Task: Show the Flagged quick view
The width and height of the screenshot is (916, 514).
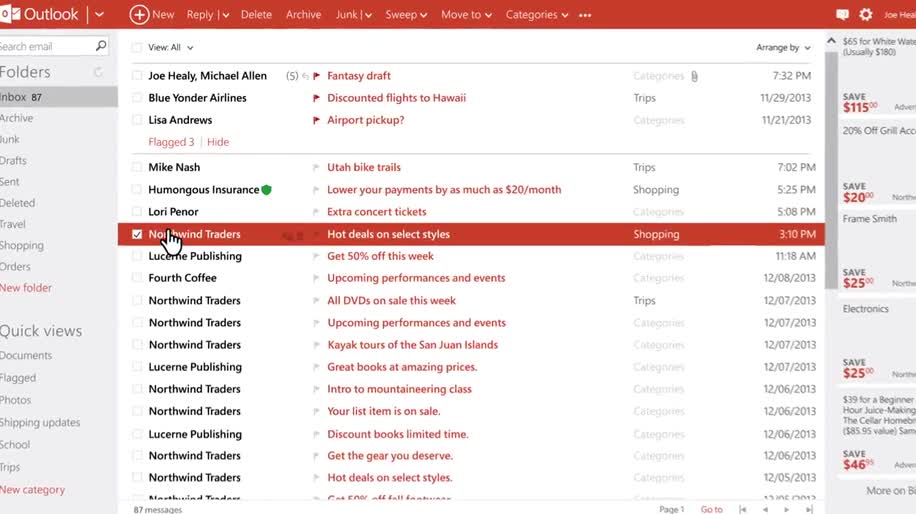Action: point(18,378)
